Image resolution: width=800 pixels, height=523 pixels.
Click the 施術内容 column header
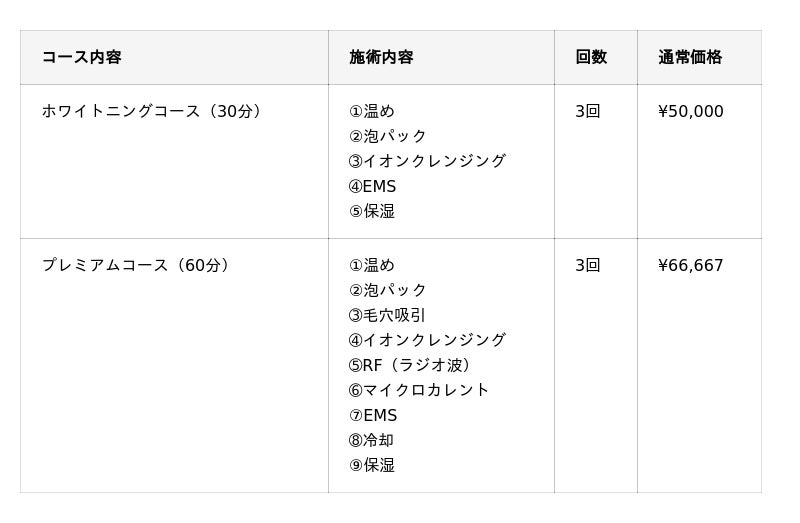(381, 58)
